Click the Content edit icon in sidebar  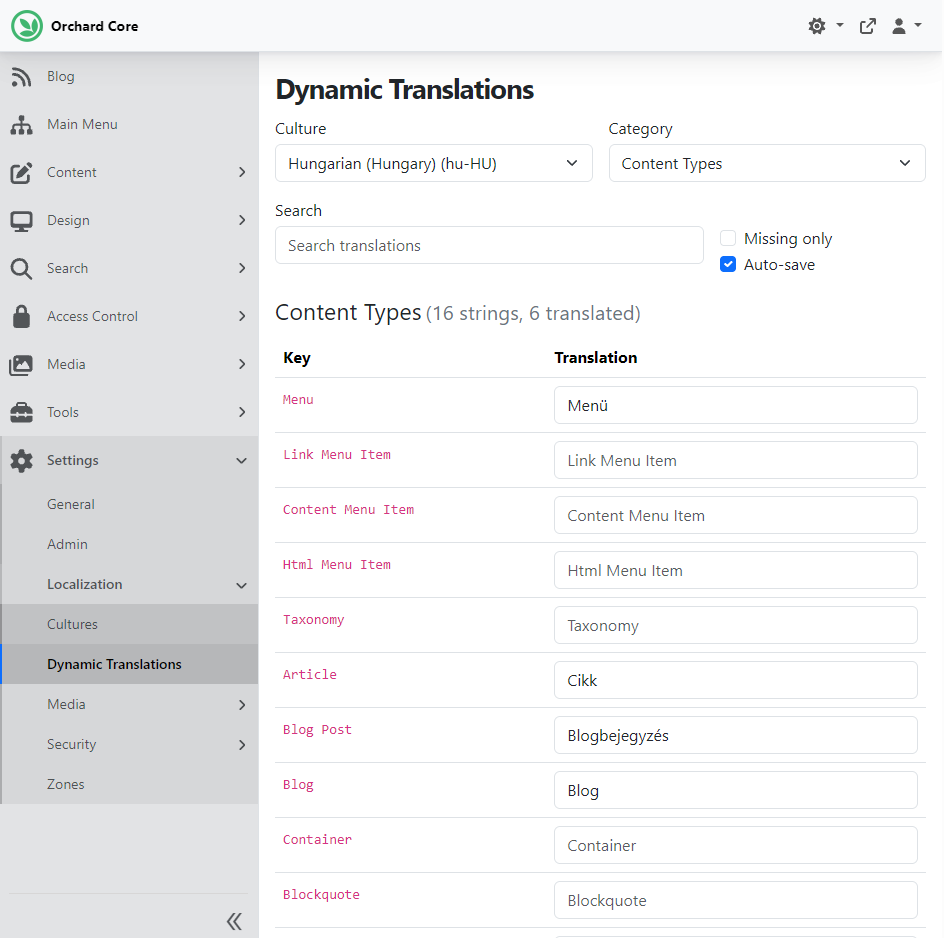(x=21, y=173)
